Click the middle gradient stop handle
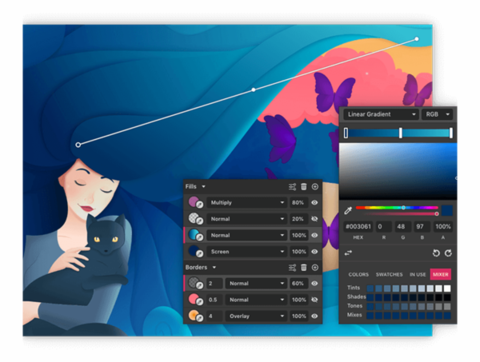480x362 pixels. pyautogui.click(x=400, y=133)
